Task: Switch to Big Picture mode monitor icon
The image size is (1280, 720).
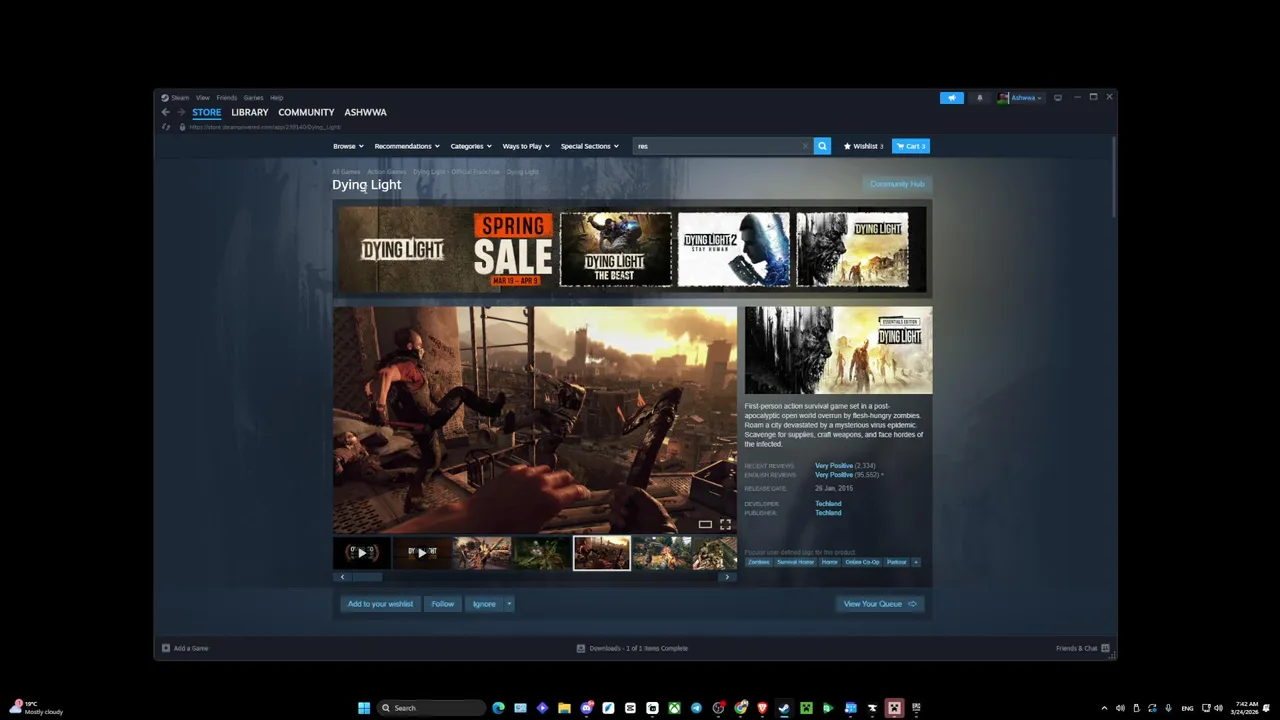Action: coord(1058,98)
